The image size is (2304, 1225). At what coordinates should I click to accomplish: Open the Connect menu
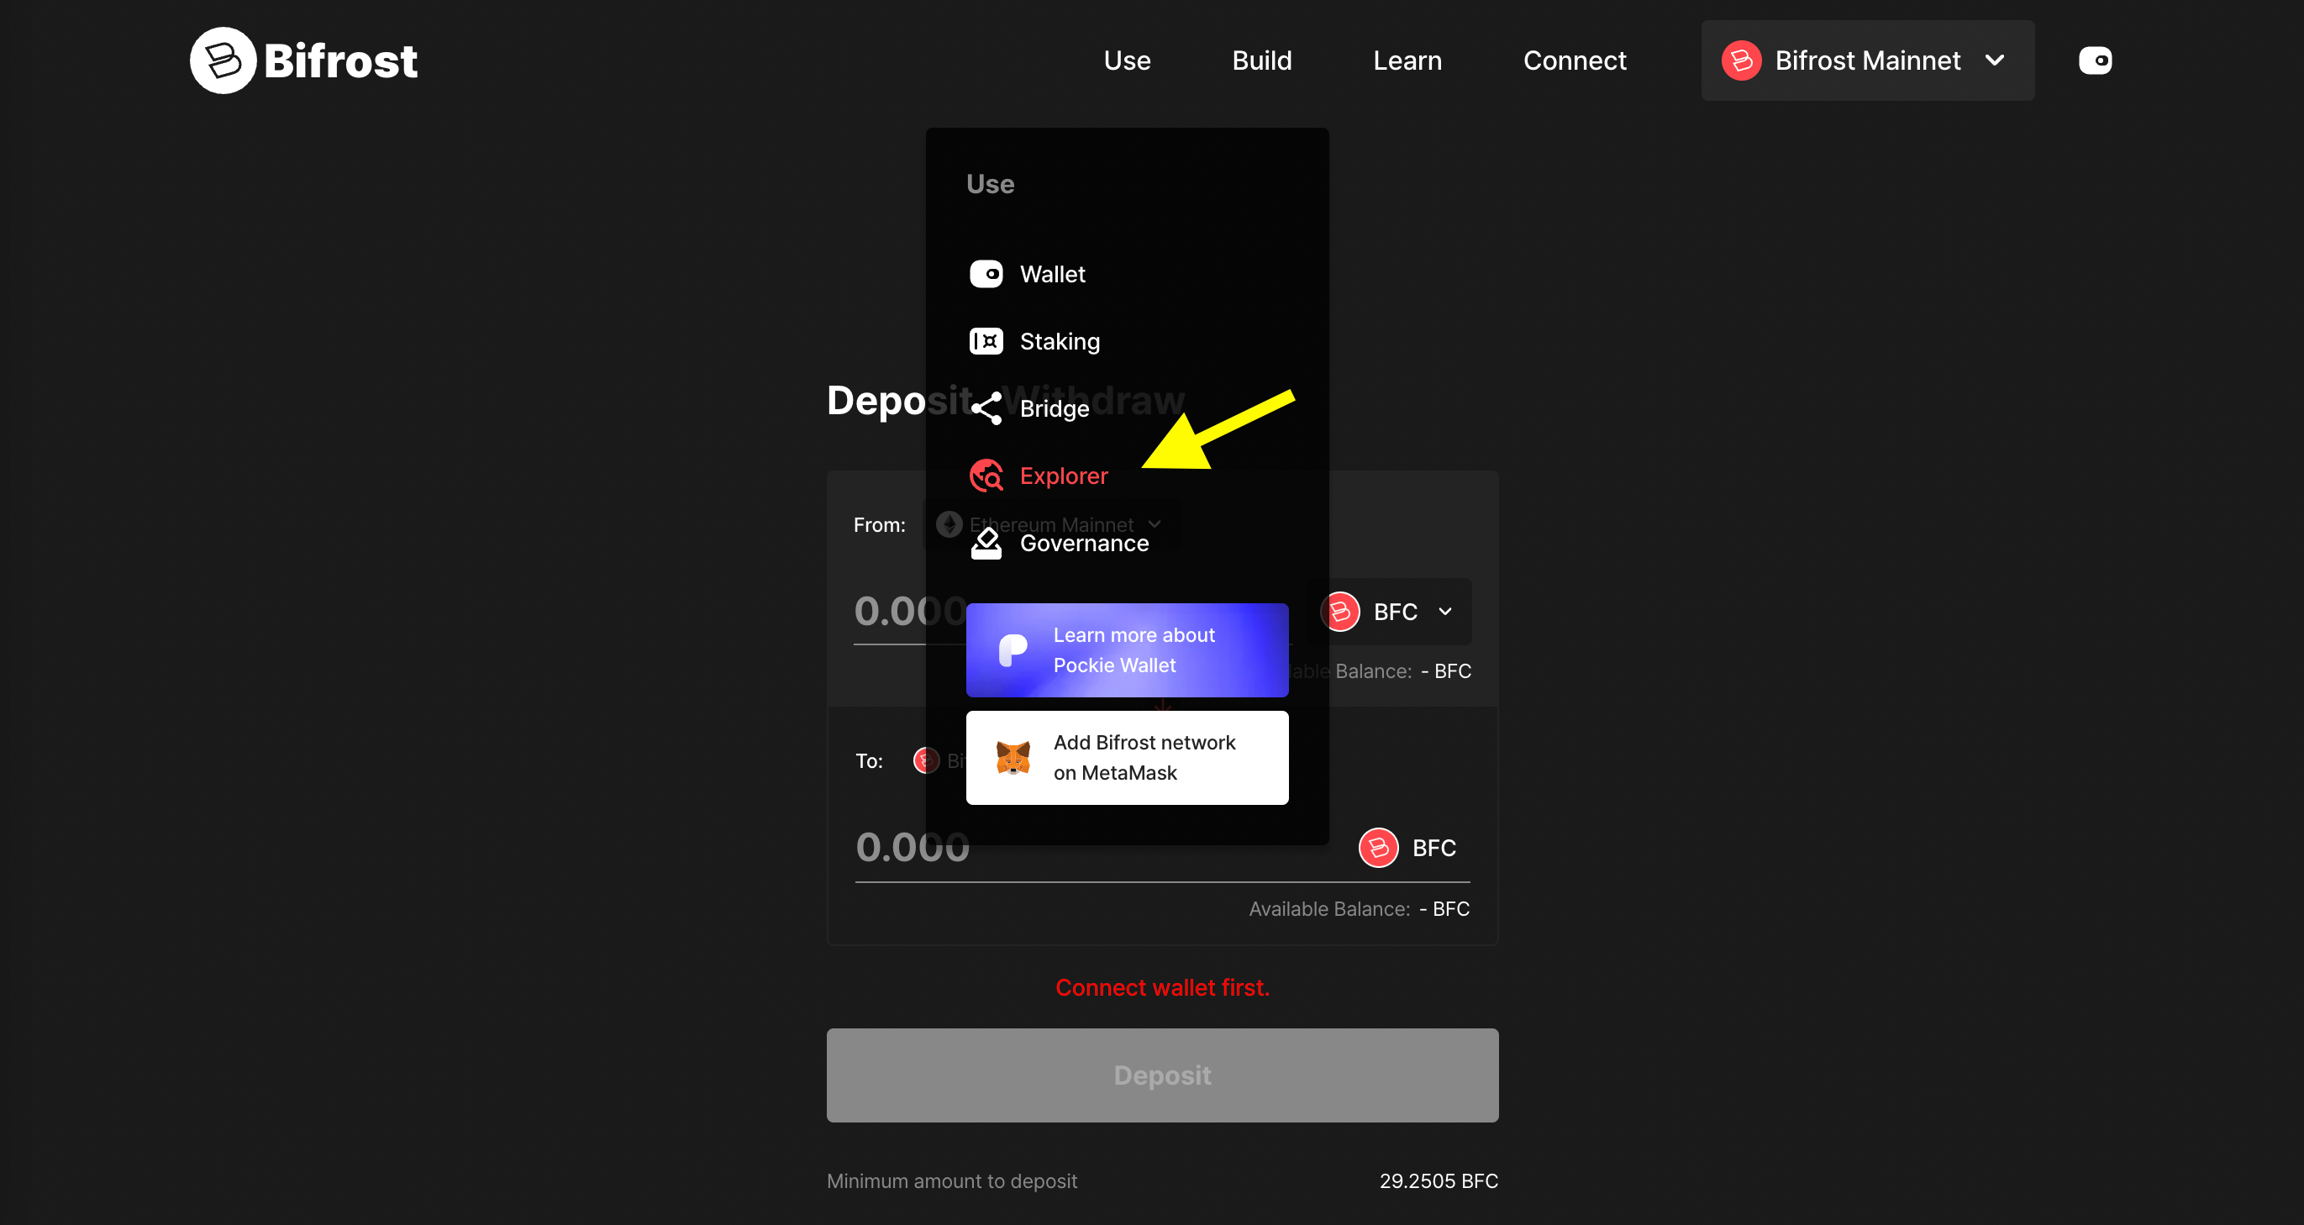[1574, 60]
